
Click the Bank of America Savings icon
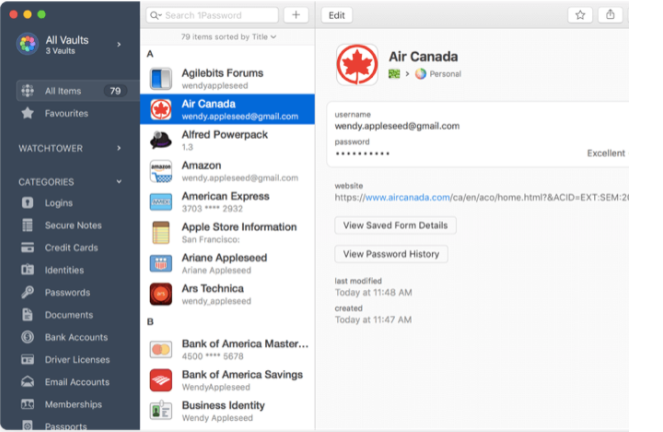click(x=161, y=380)
